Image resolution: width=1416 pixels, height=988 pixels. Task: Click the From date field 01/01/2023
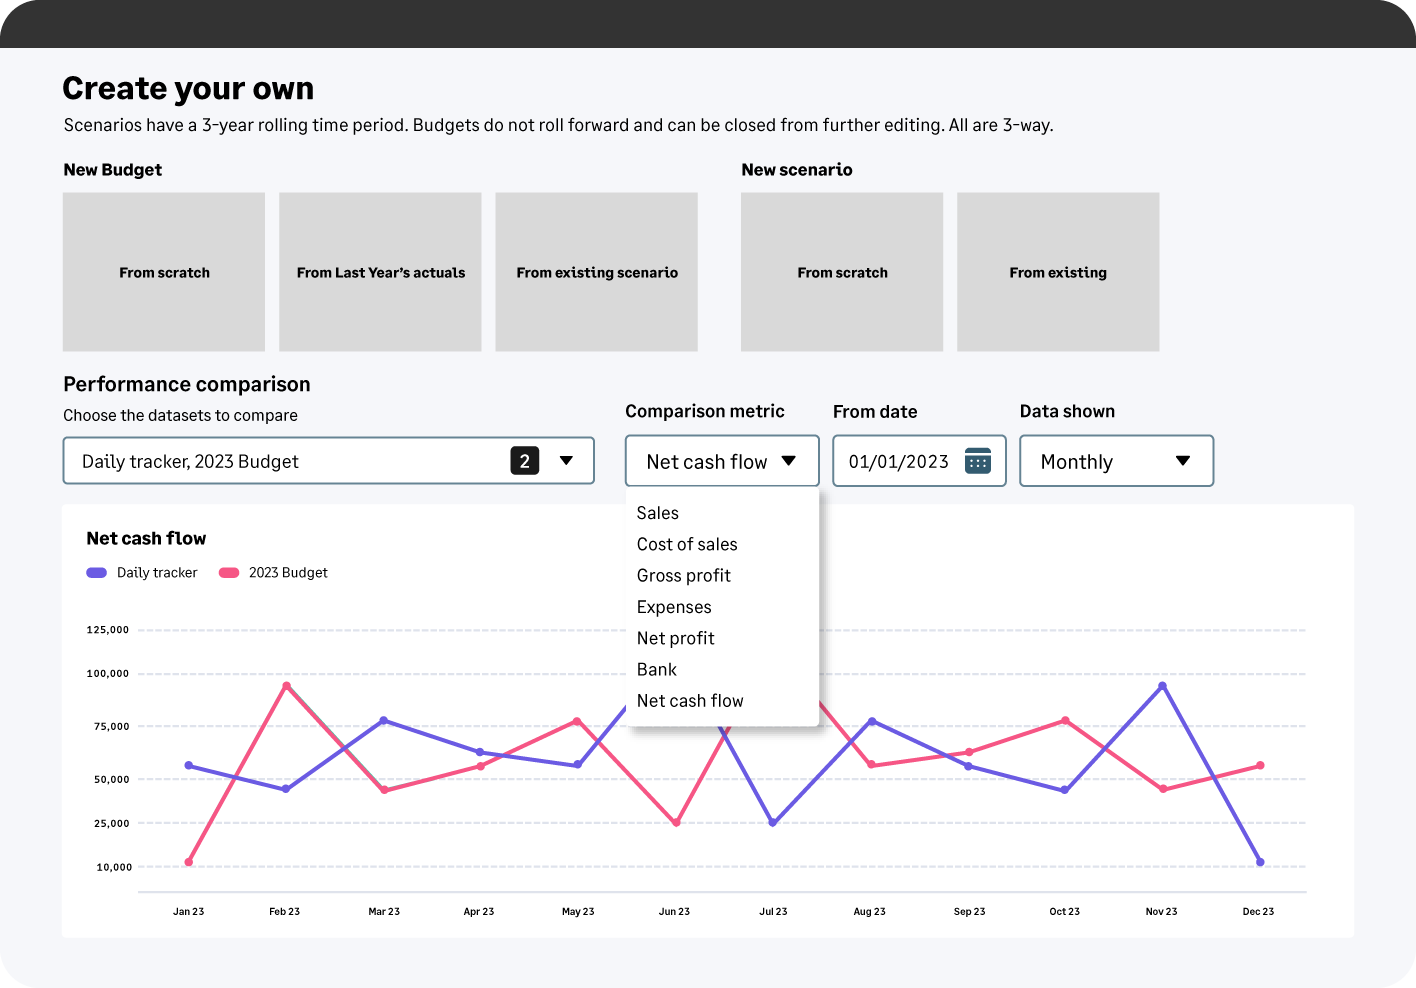point(919,461)
